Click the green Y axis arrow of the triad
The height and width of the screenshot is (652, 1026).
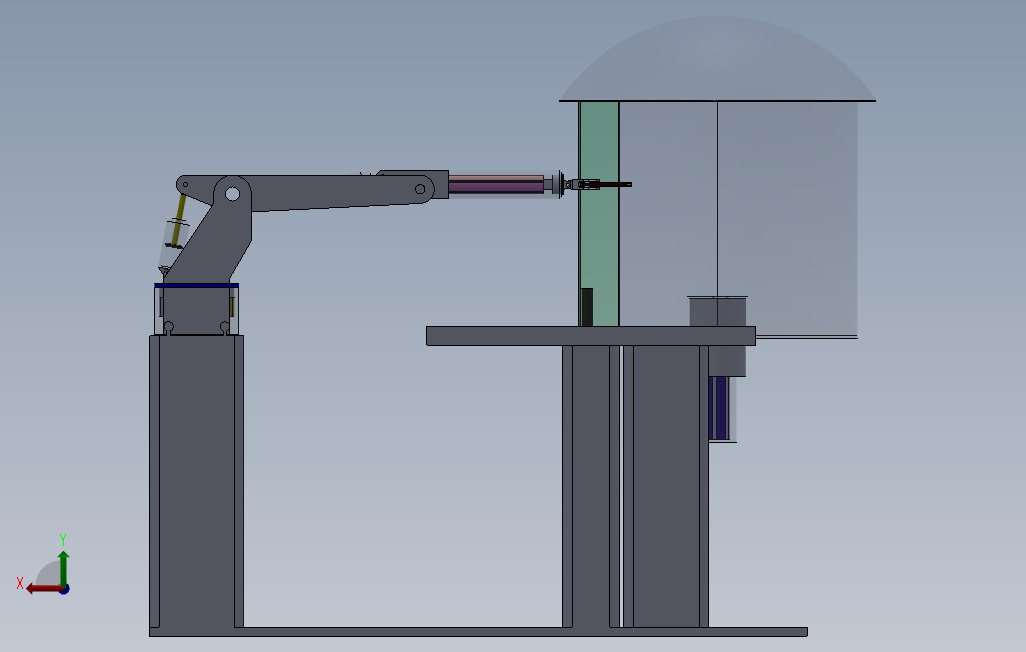tap(63, 568)
